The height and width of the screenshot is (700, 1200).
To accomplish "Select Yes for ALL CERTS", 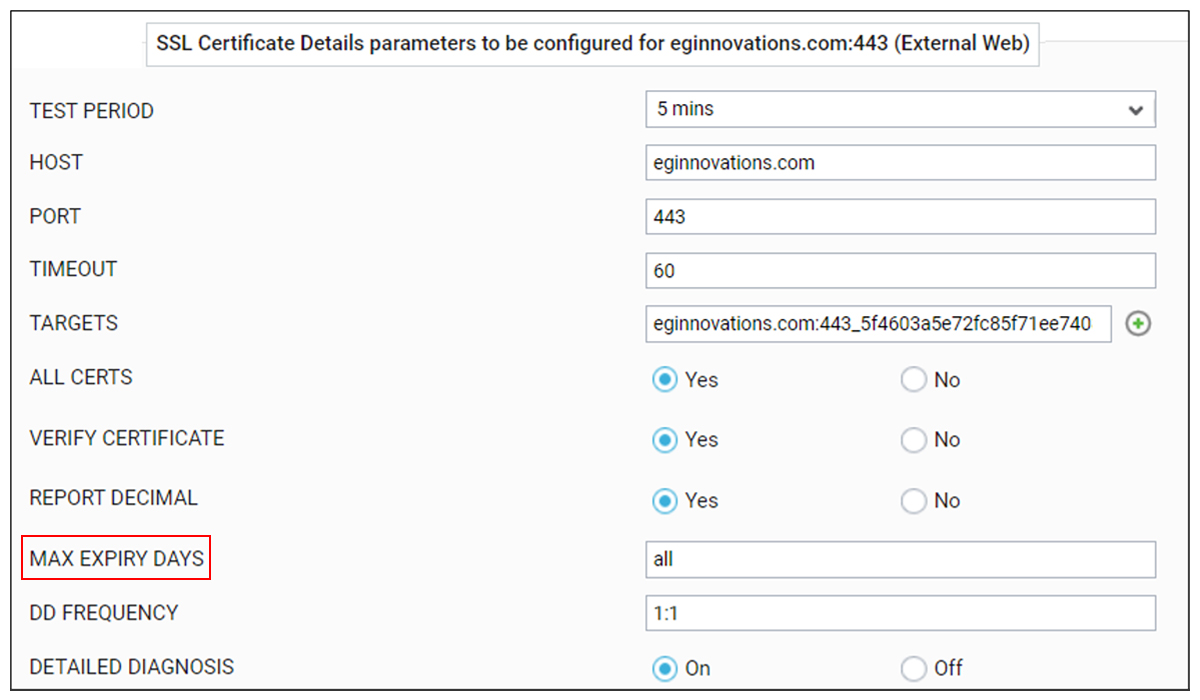I will [x=665, y=380].
